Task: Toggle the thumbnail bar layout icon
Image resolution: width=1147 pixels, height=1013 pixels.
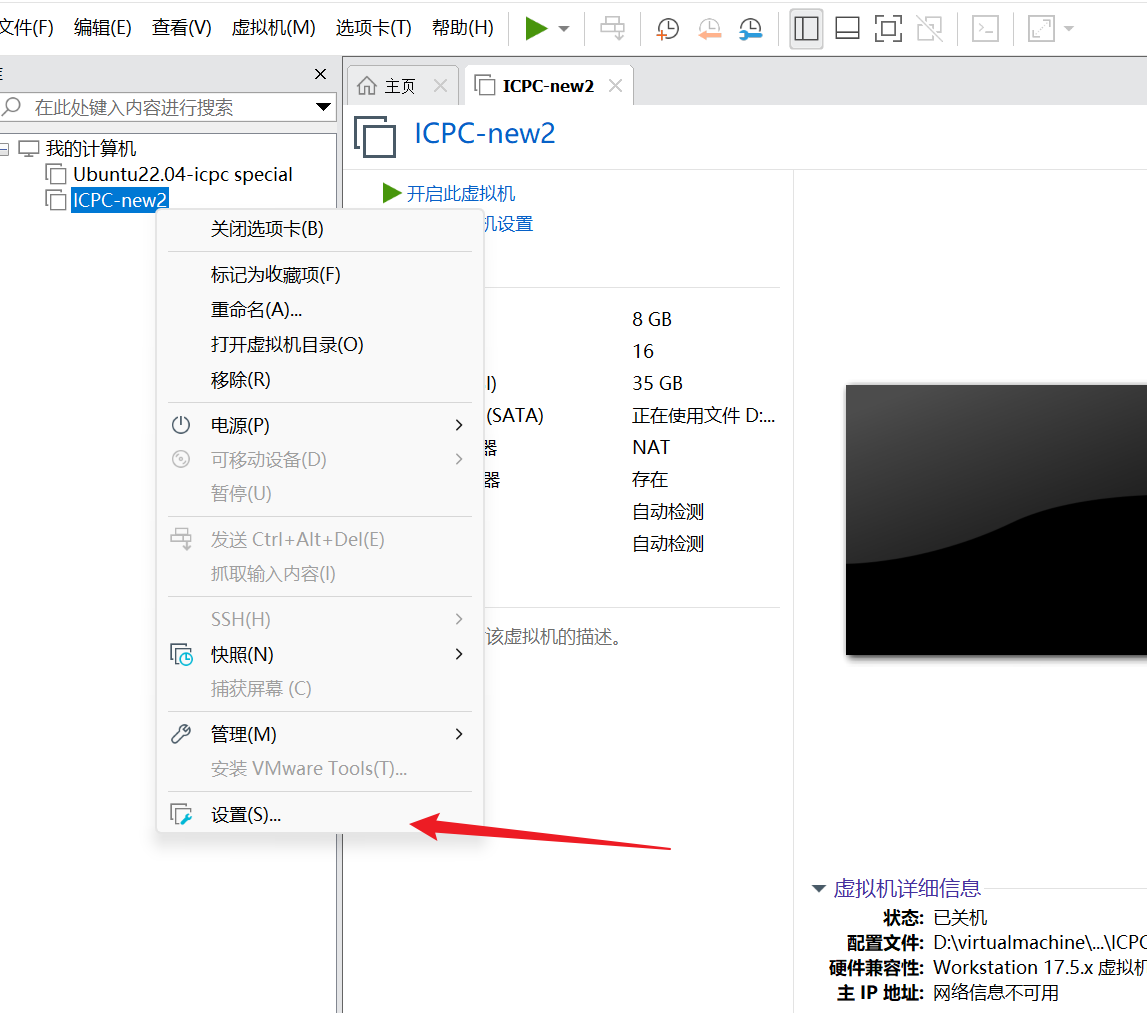Action: 847,28
